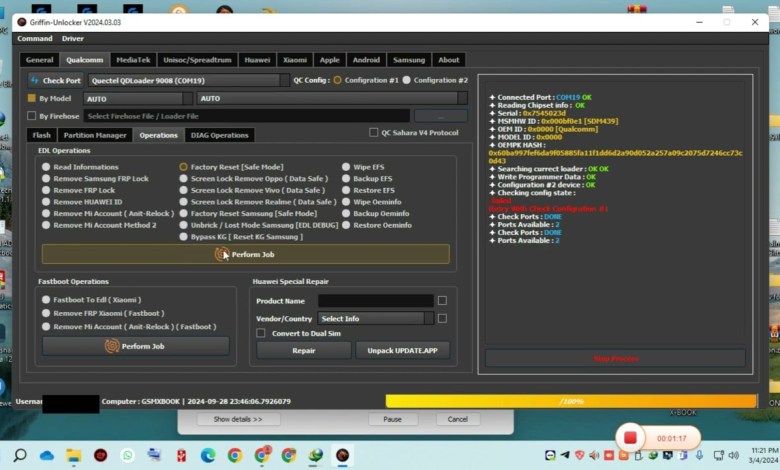Select Configration #1 radio button
This screenshot has height=470, width=780.
pos(337,80)
